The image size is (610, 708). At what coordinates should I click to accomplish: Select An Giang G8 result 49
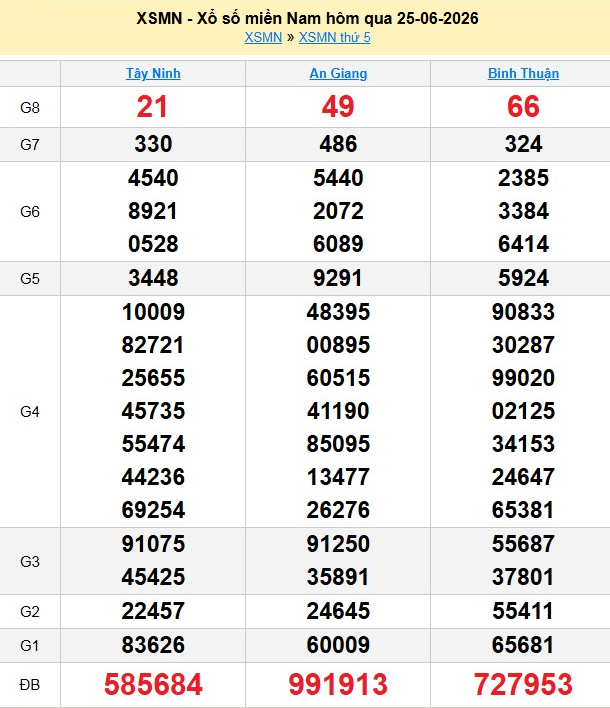pyautogui.click(x=338, y=107)
